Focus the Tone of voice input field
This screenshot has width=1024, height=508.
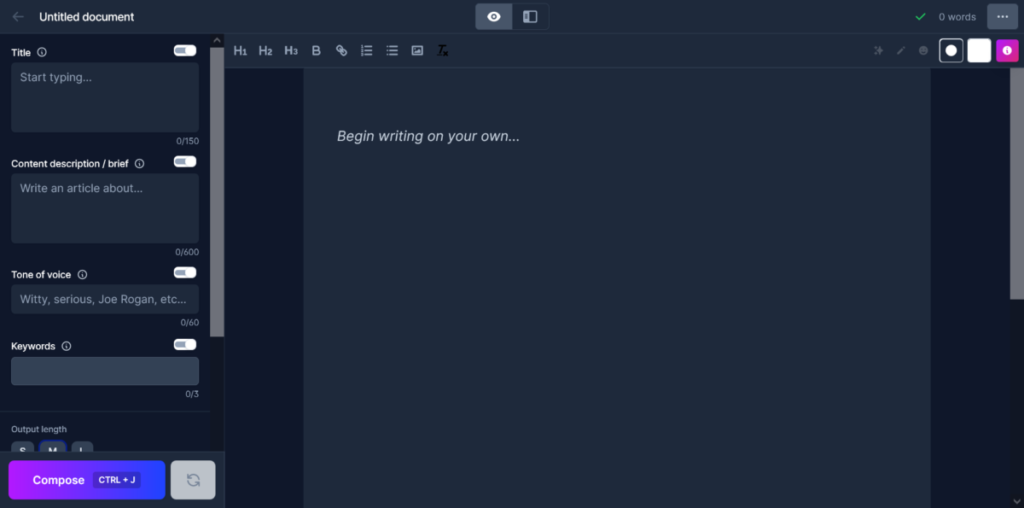(105, 299)
